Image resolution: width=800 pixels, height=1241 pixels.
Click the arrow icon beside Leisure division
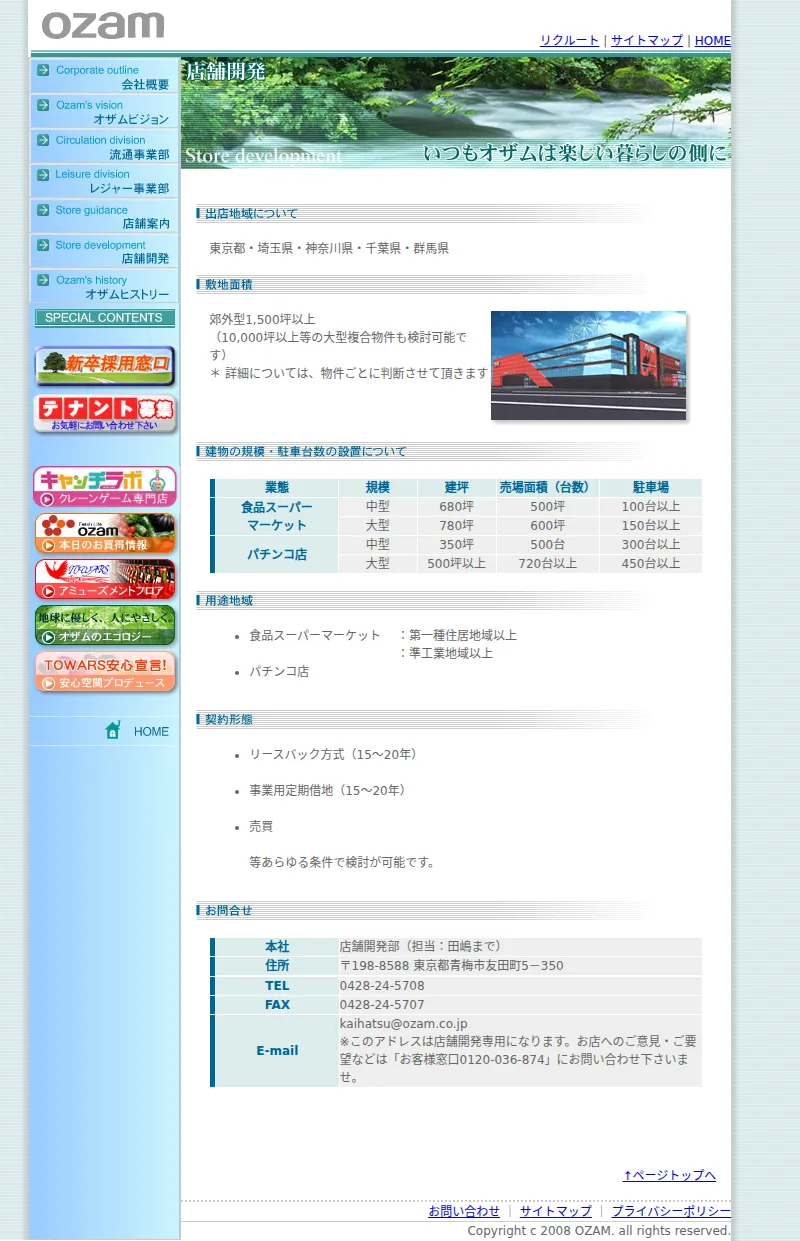43,175
